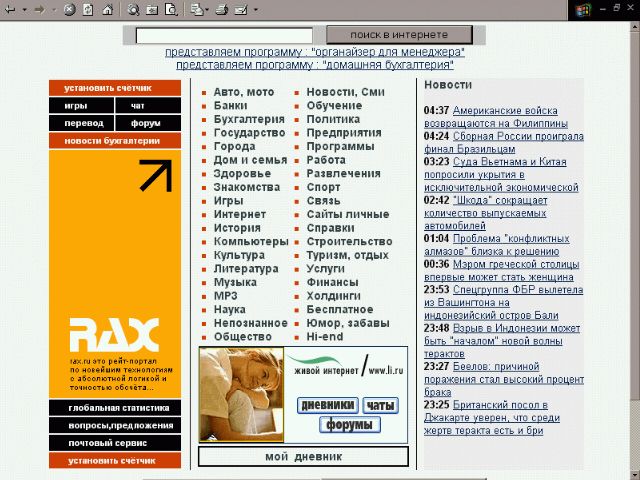The image size is (640, 480).
Task: Open the 'Туризм, отдых' category
Action: tap(347, 255)
